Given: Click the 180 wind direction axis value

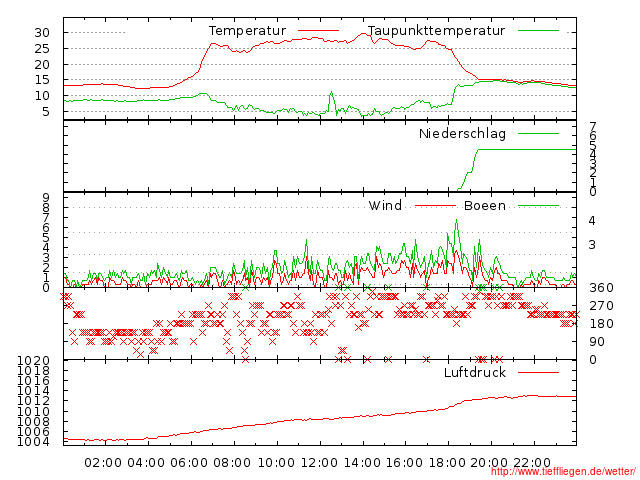Looking at the screenshot, I should point(601,324).
